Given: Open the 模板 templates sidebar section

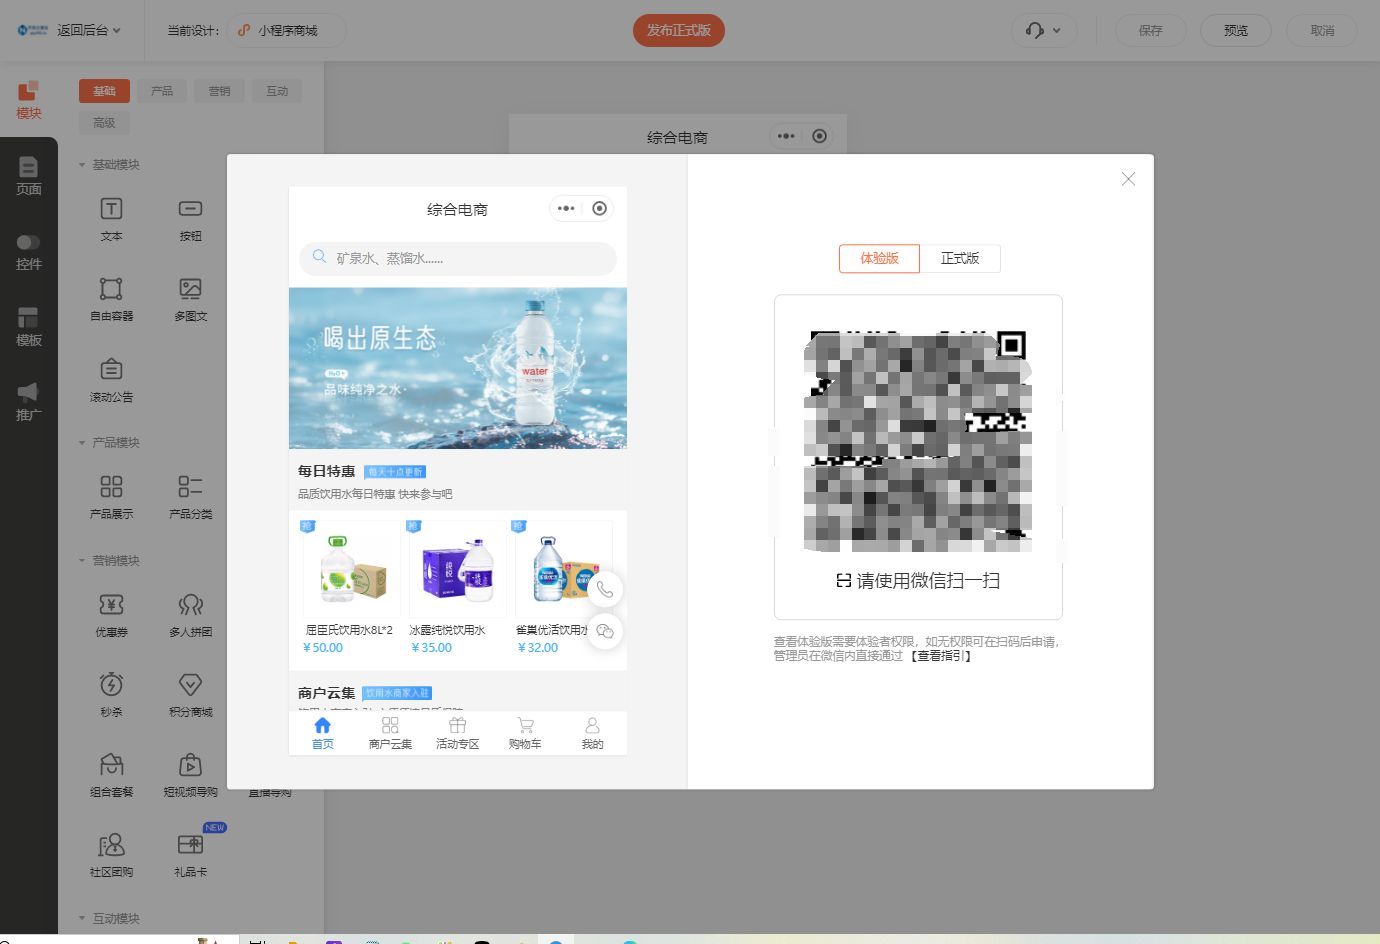Looking at the screenshot, I should click(29, 327).
